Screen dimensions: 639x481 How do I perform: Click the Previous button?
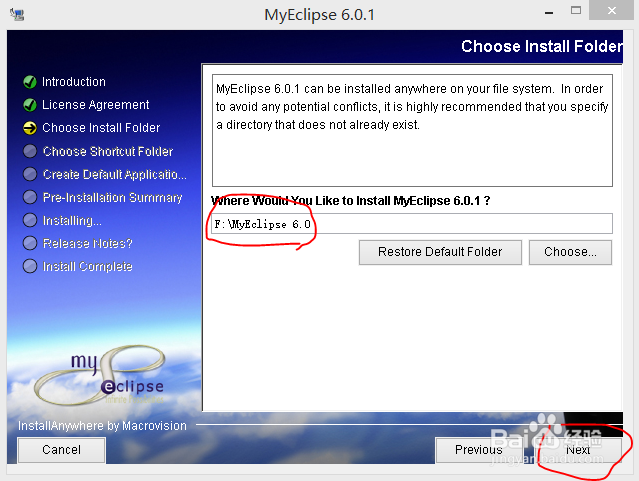point(478,450)
